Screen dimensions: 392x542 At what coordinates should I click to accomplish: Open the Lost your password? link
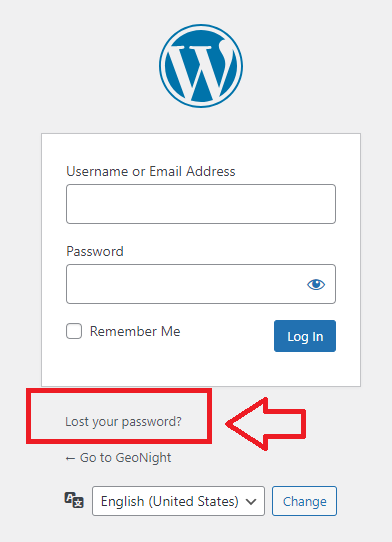tap(123, 422)
